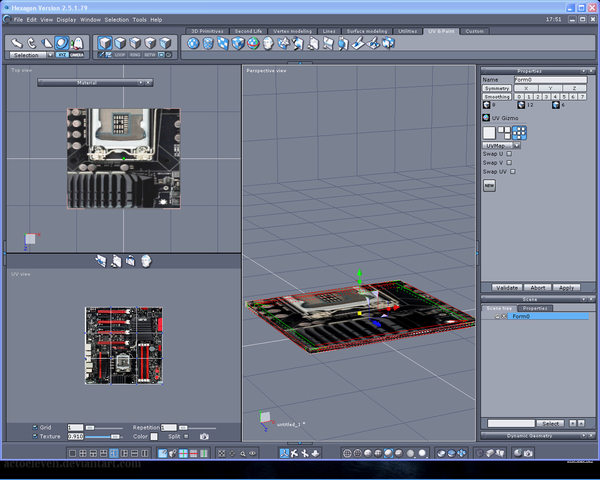Click the camera icon beside Split checkbox
This screenshot has height=480, width=600.
[x=204, y=436]
